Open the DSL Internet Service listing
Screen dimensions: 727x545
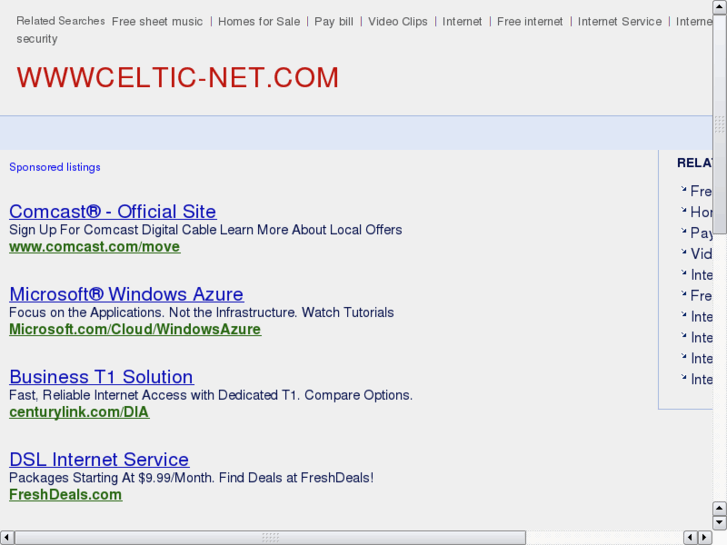click(x=99, y=459)
